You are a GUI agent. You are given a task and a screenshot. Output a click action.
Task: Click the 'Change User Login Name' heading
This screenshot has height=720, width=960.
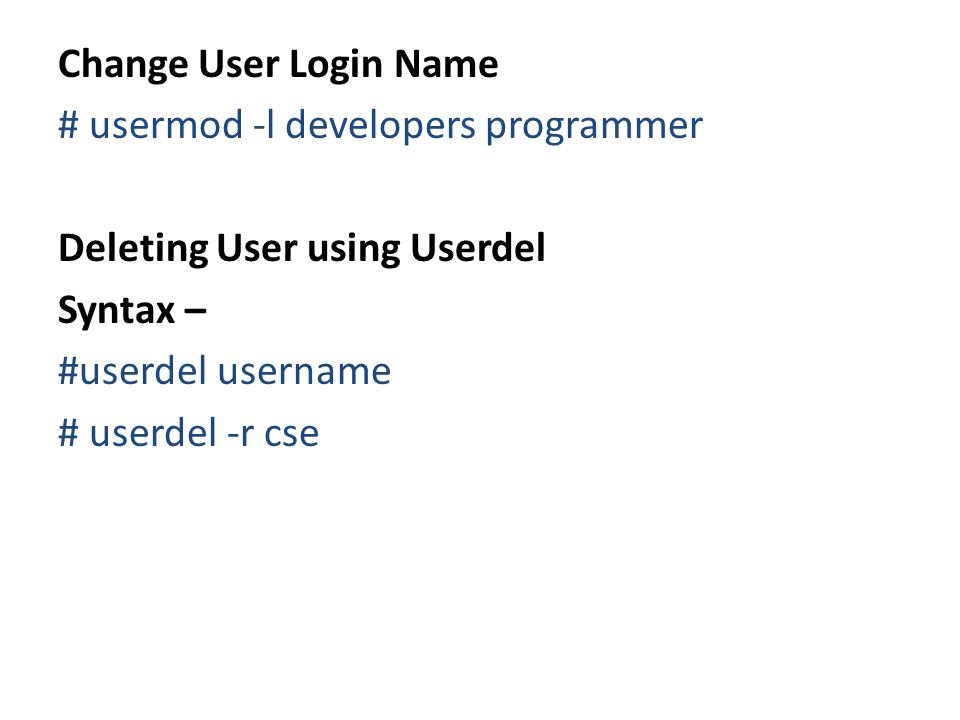(x=279, y=65)
